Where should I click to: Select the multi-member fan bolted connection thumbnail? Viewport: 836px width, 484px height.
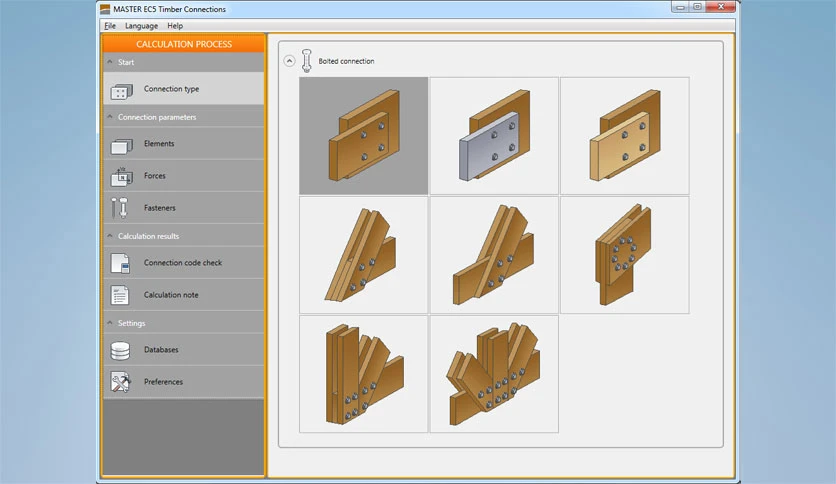pyautogui.click(x=494, y=374)
